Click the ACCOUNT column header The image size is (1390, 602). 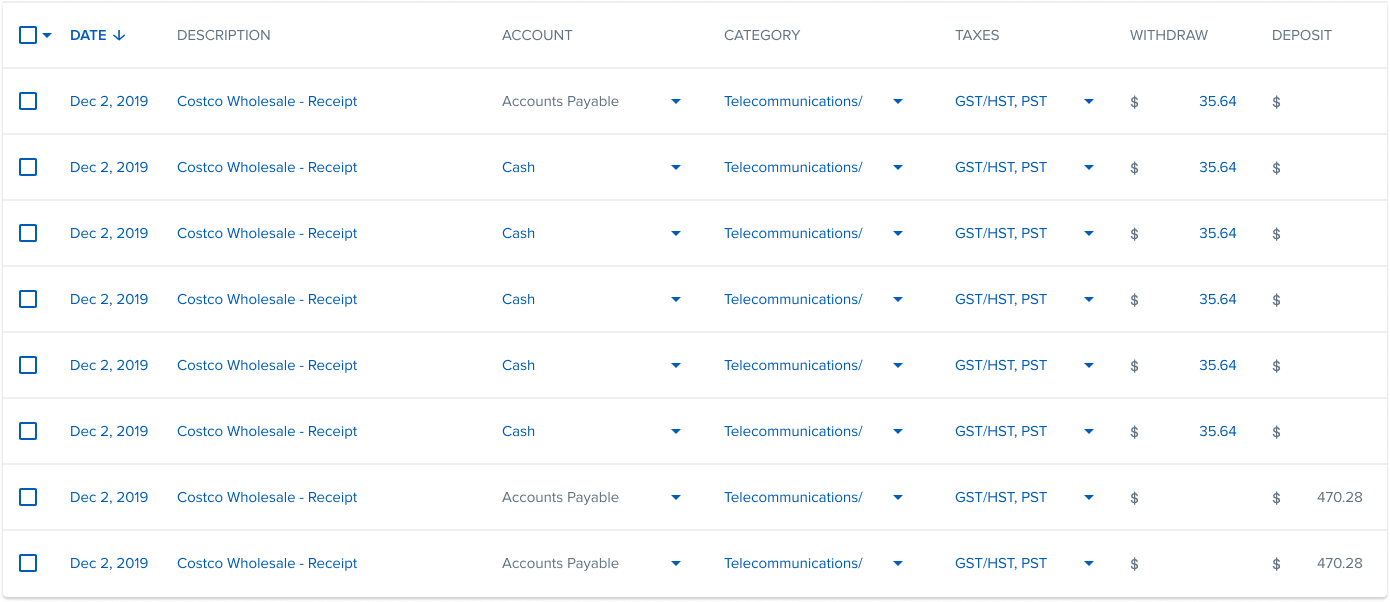click(537, 35)
